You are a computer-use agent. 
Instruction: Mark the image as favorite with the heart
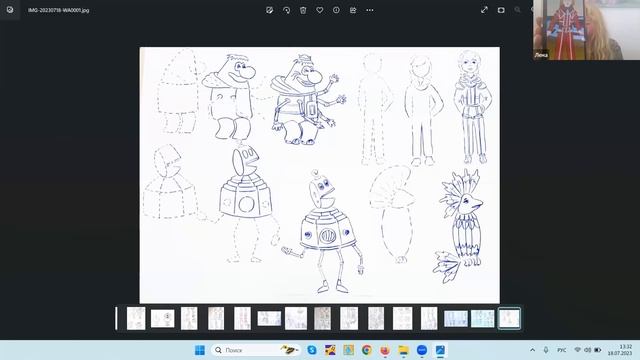(x=320, y=10)
